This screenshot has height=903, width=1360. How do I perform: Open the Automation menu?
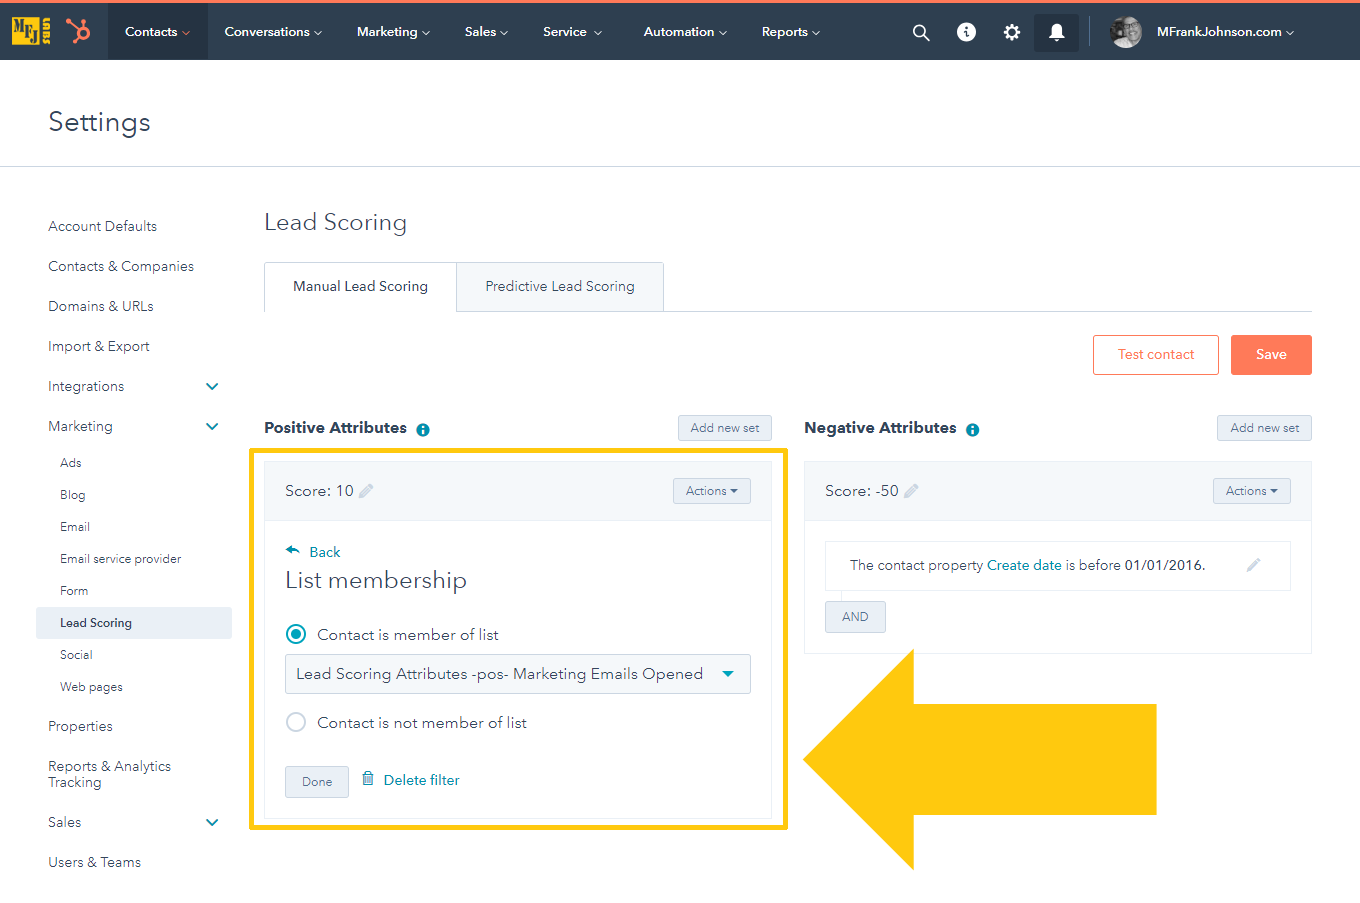point(684,31)
